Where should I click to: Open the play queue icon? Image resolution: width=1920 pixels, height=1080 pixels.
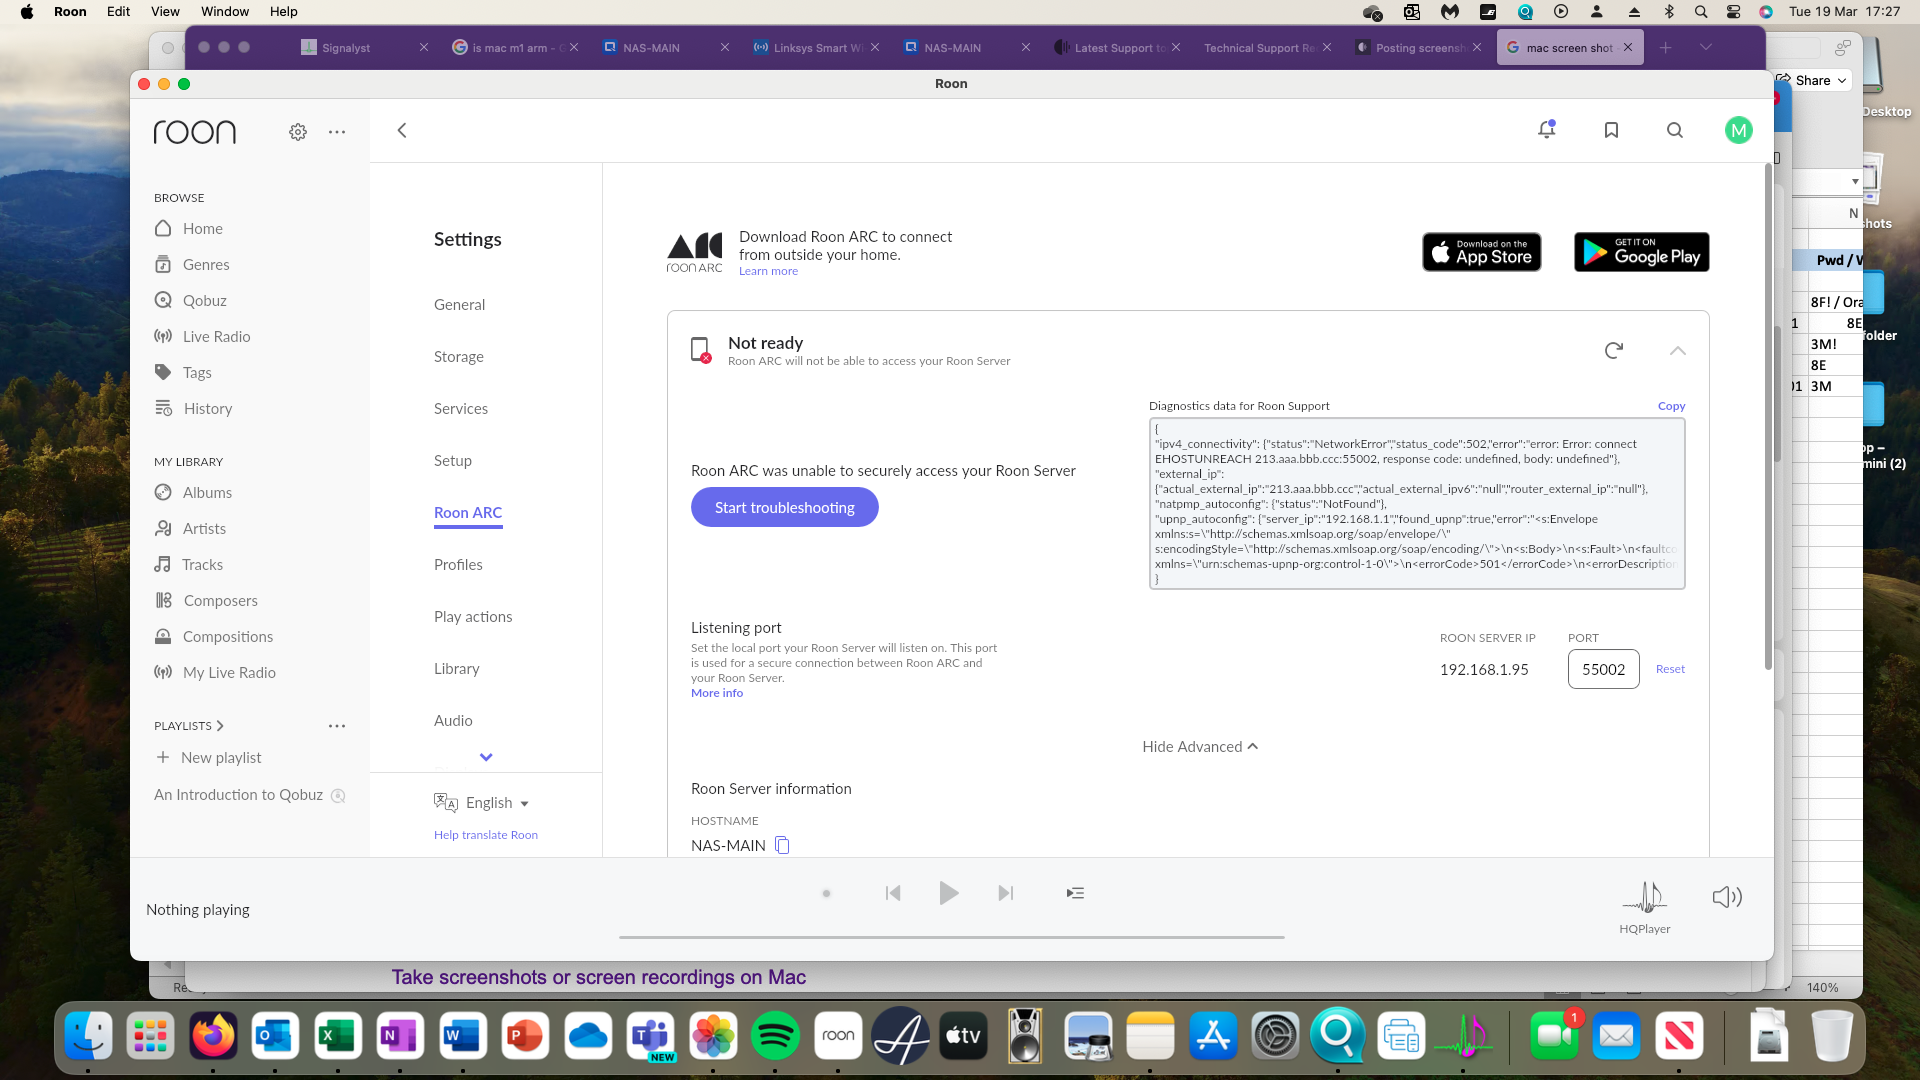[x=1075, y=894]
